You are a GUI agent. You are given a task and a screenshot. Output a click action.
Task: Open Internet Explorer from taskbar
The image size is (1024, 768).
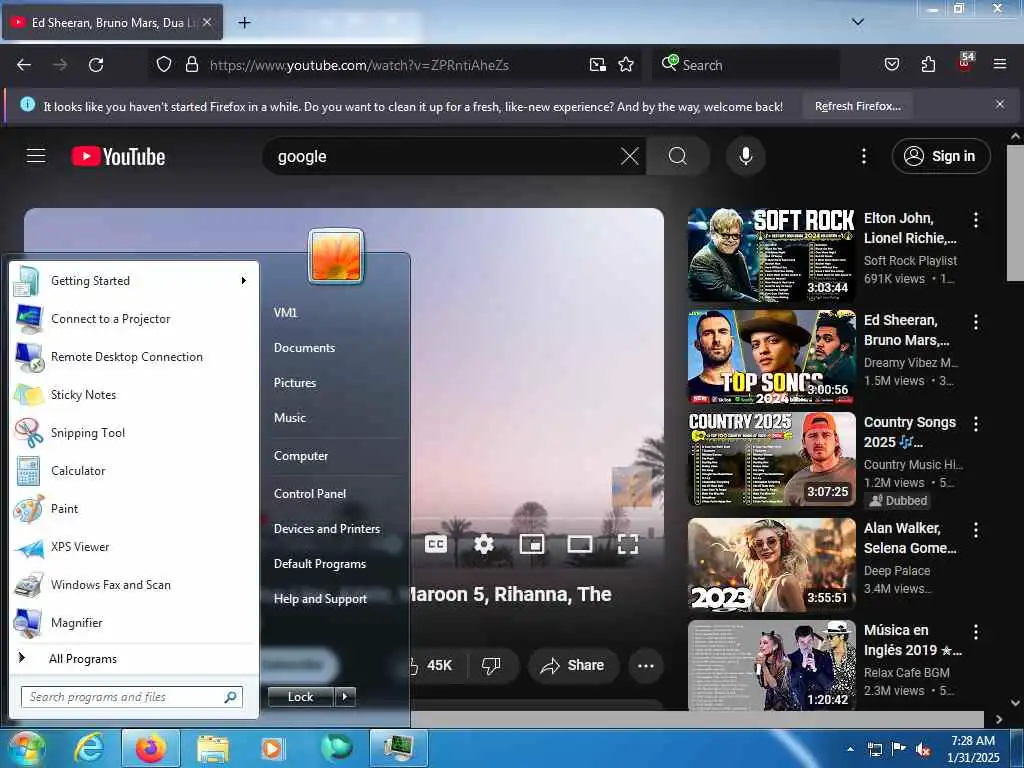tap(89, 748)
